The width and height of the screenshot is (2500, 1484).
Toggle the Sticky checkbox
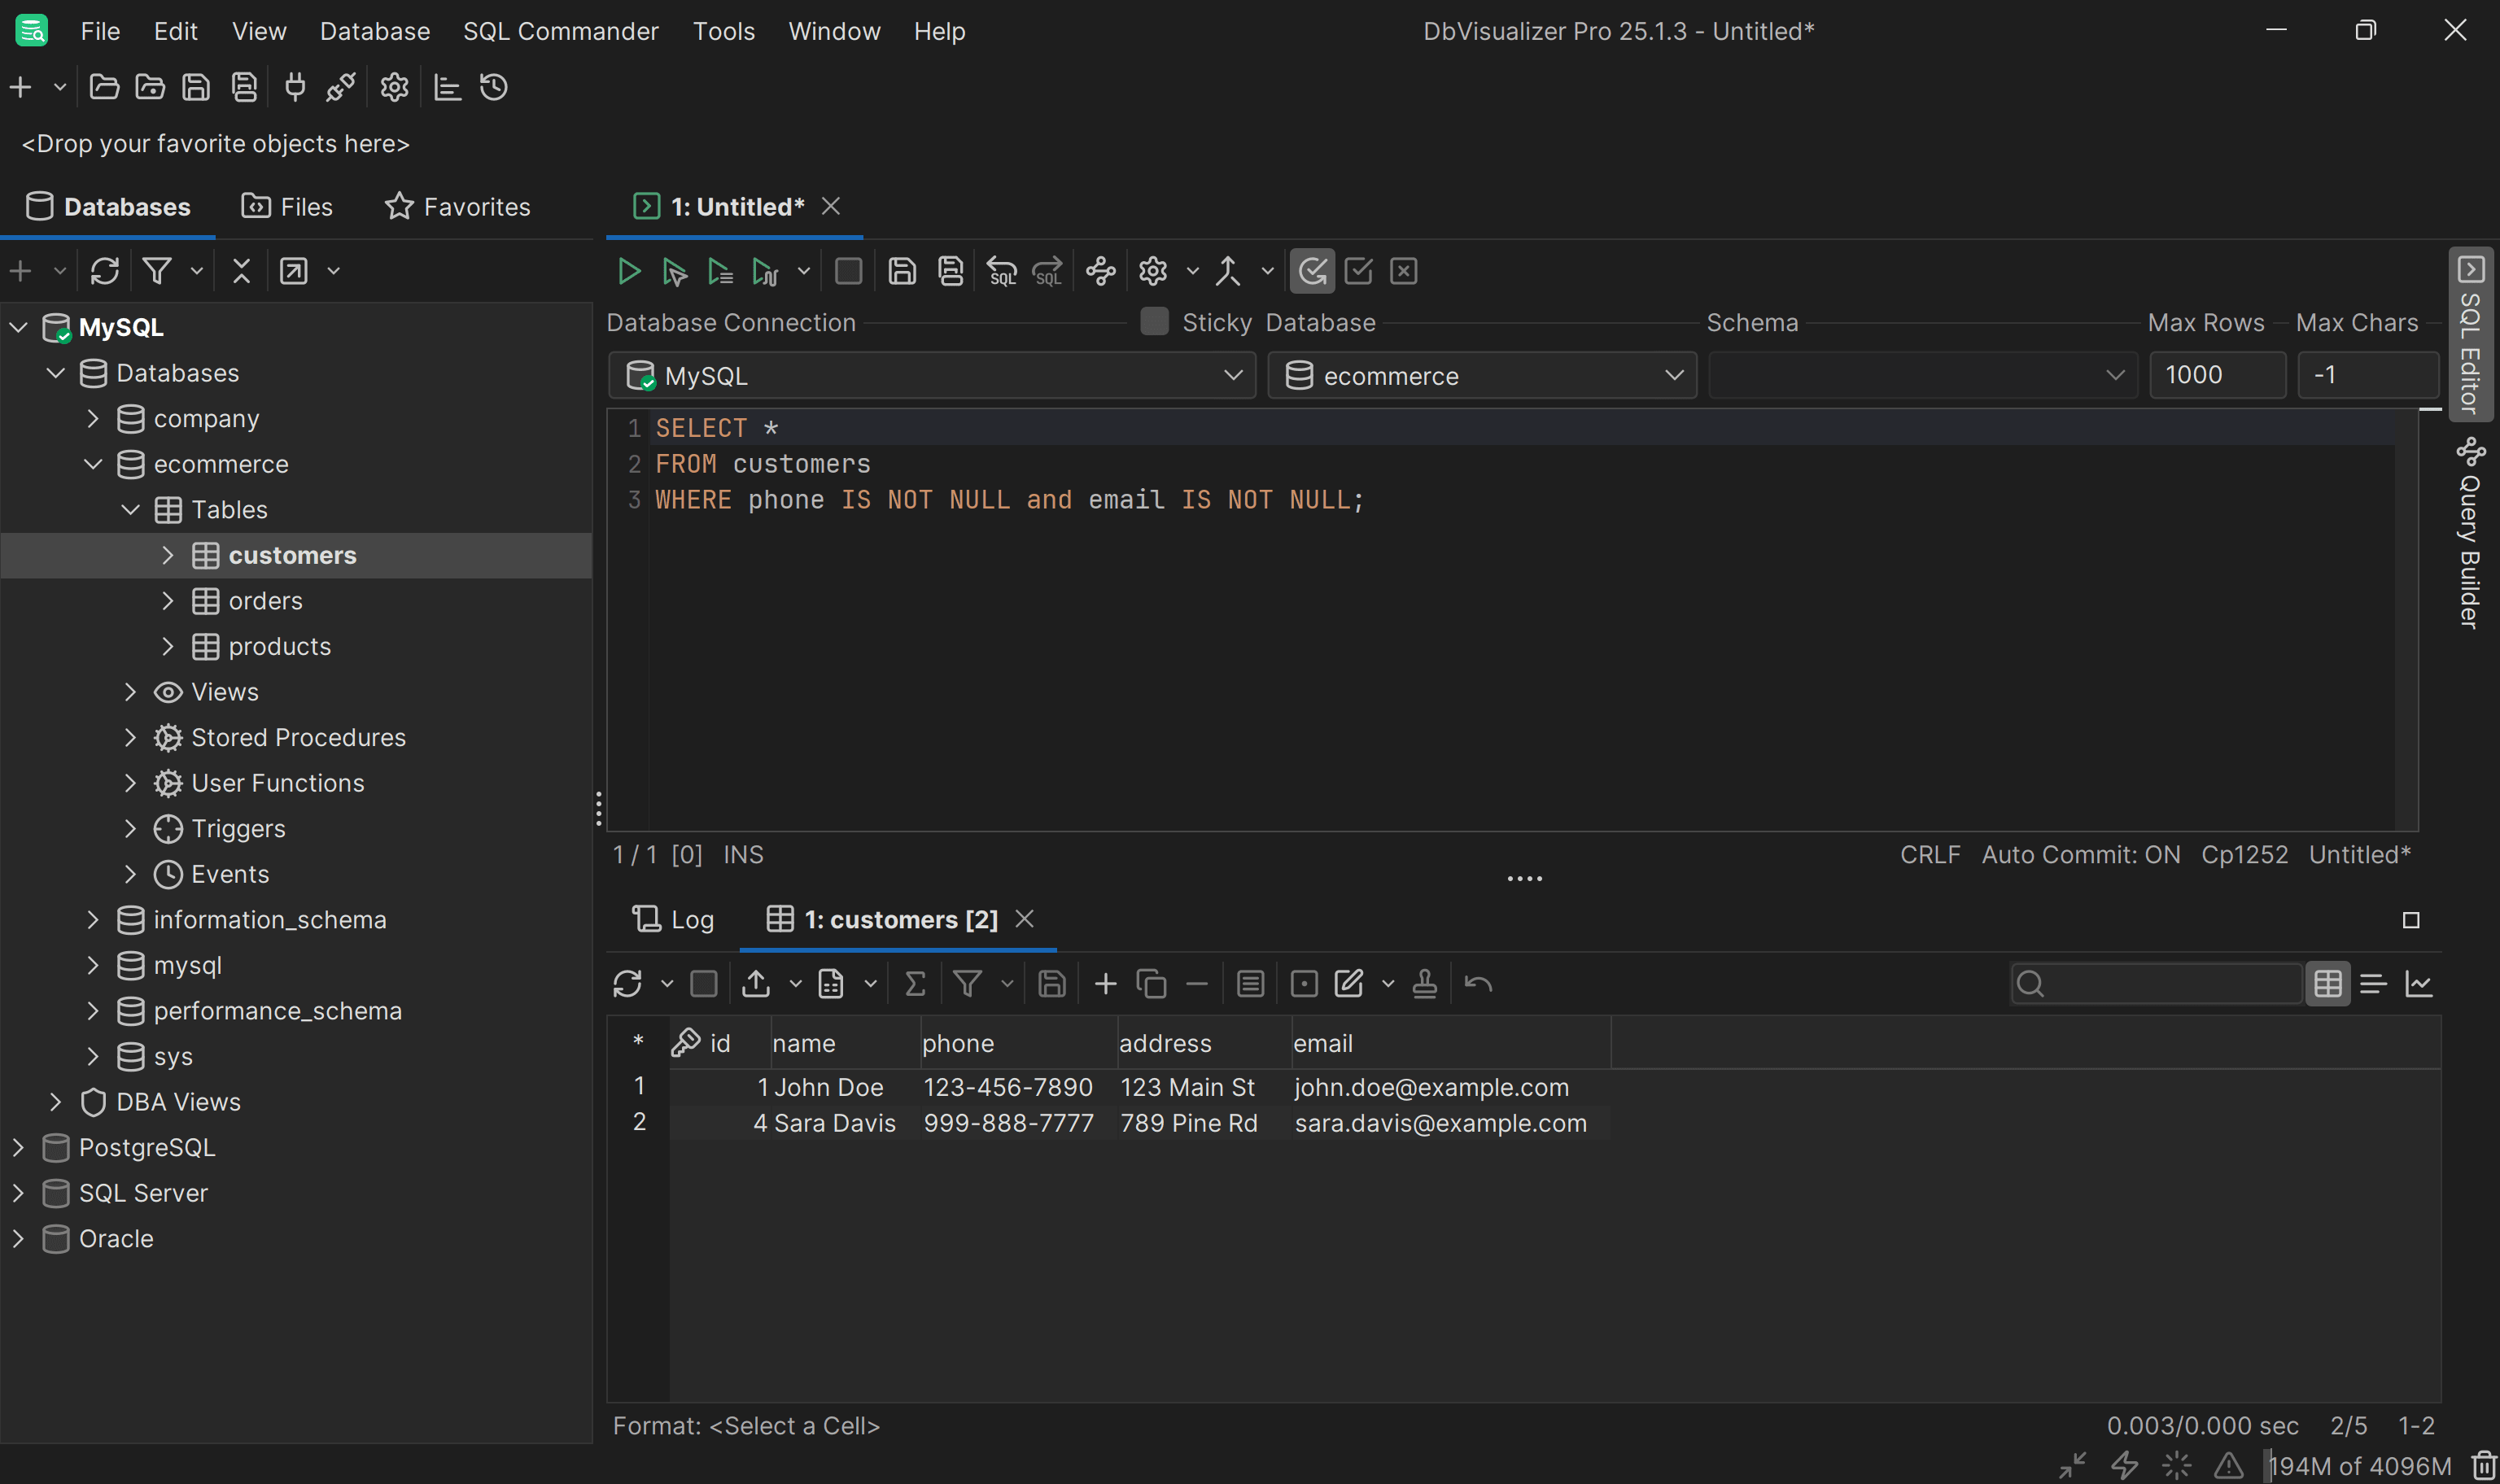1154,322
